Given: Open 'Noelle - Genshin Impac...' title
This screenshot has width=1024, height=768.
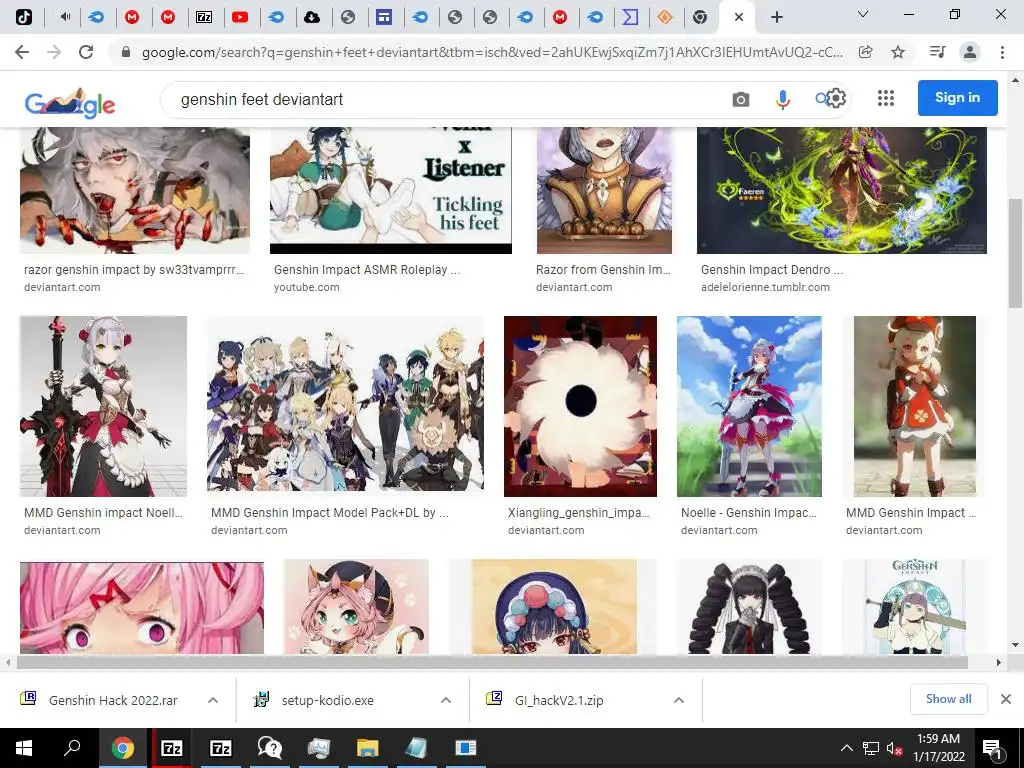Looking at the screenshot, I should 748,513.
